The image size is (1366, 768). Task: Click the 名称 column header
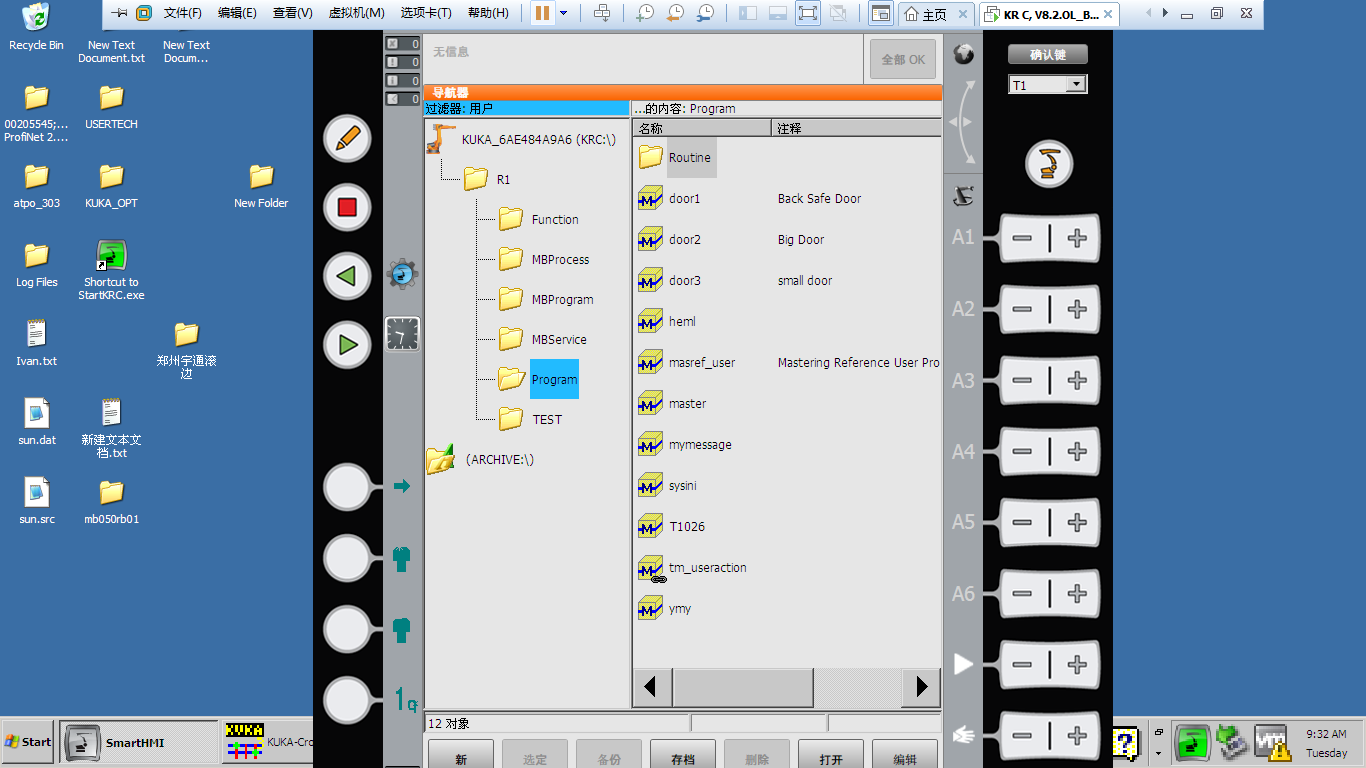coord(703,128)
